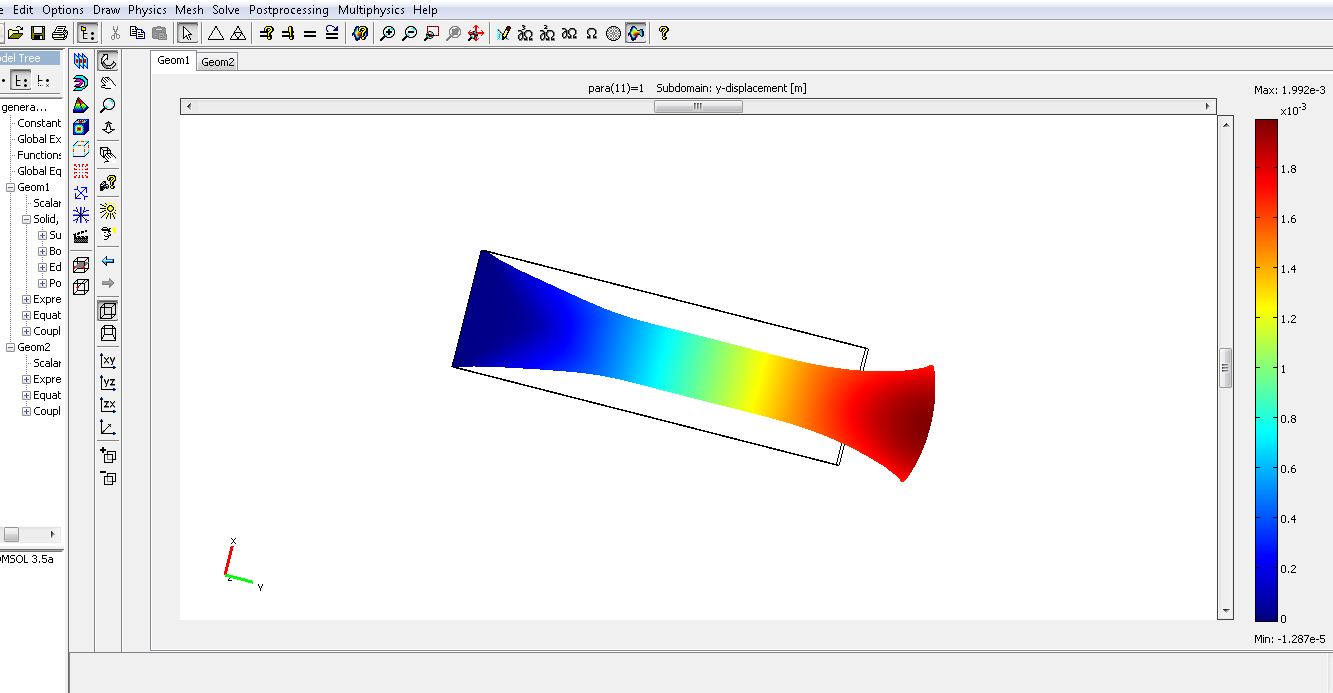Screen dimensions: 1333x693
Task: Open the Mesh menu
Action: click(189, 9)
